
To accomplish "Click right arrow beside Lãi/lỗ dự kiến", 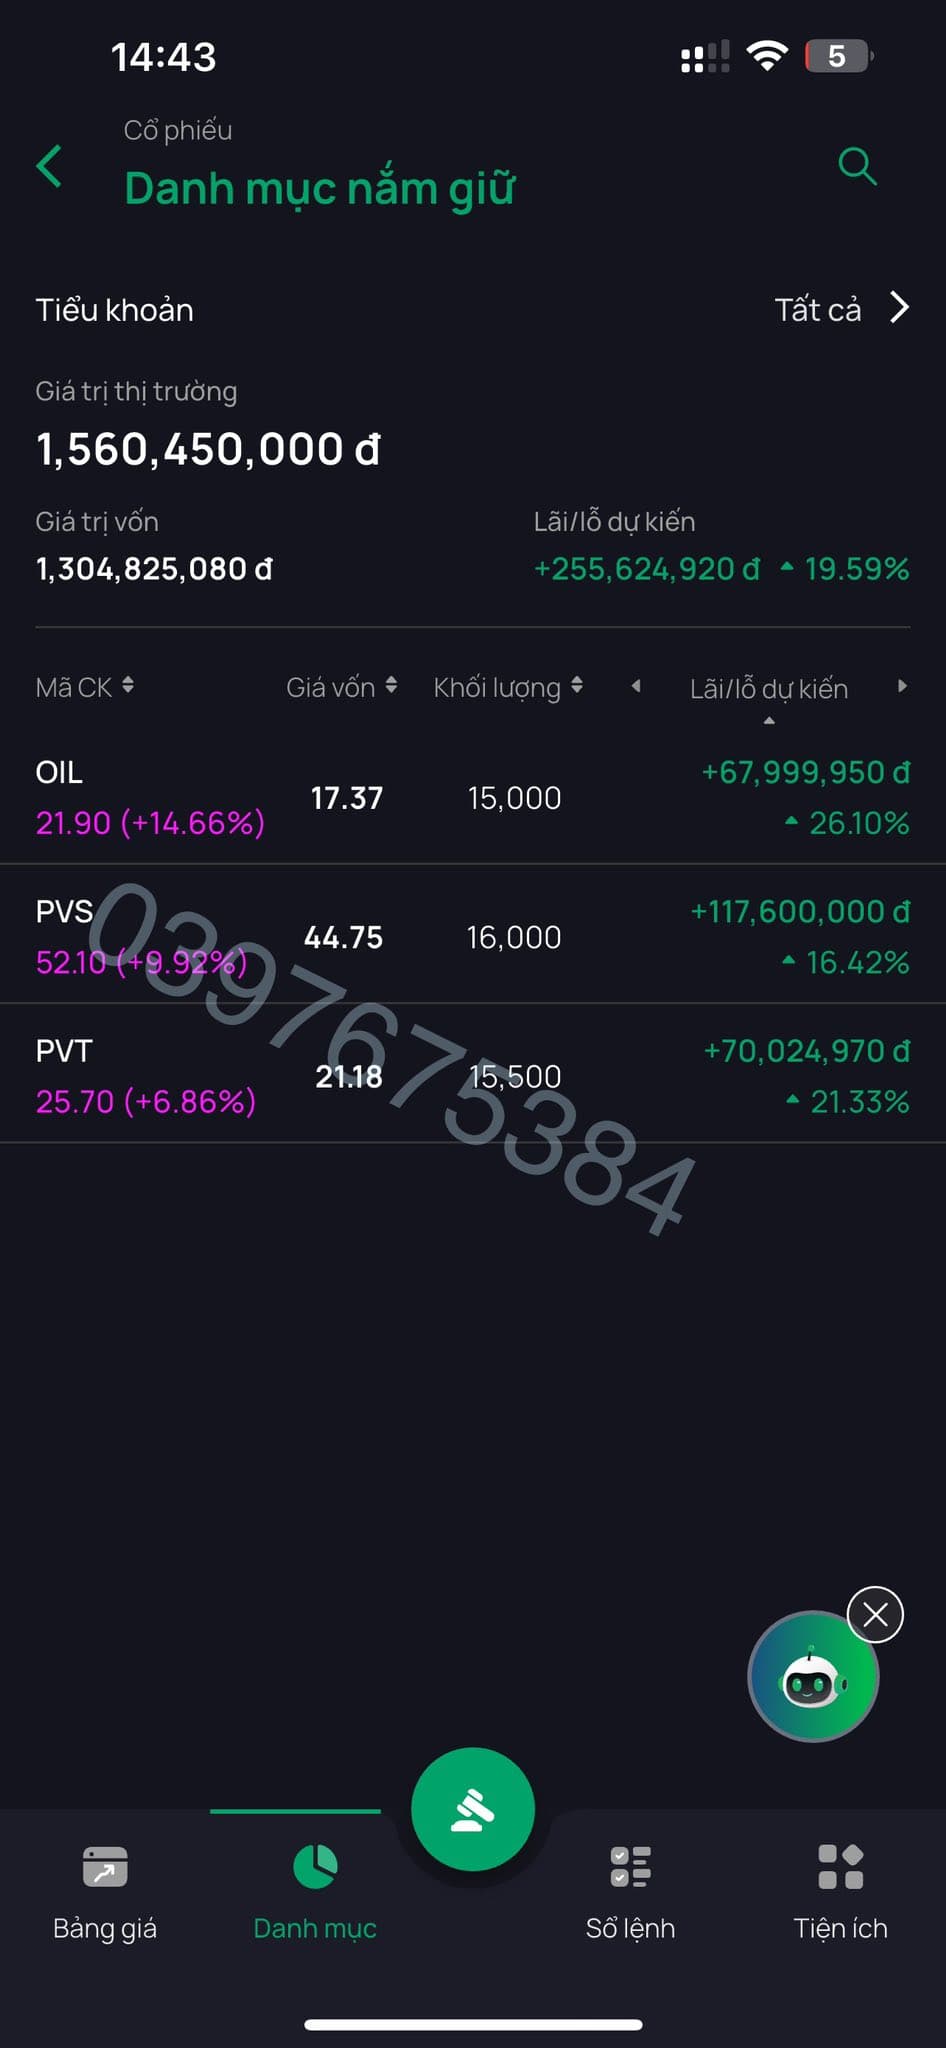I will click(x=902, y=686).
